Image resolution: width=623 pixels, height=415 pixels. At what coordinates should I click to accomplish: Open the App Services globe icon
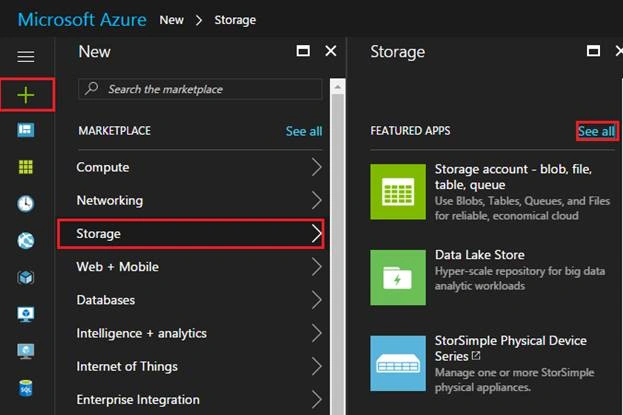(26, 240)
